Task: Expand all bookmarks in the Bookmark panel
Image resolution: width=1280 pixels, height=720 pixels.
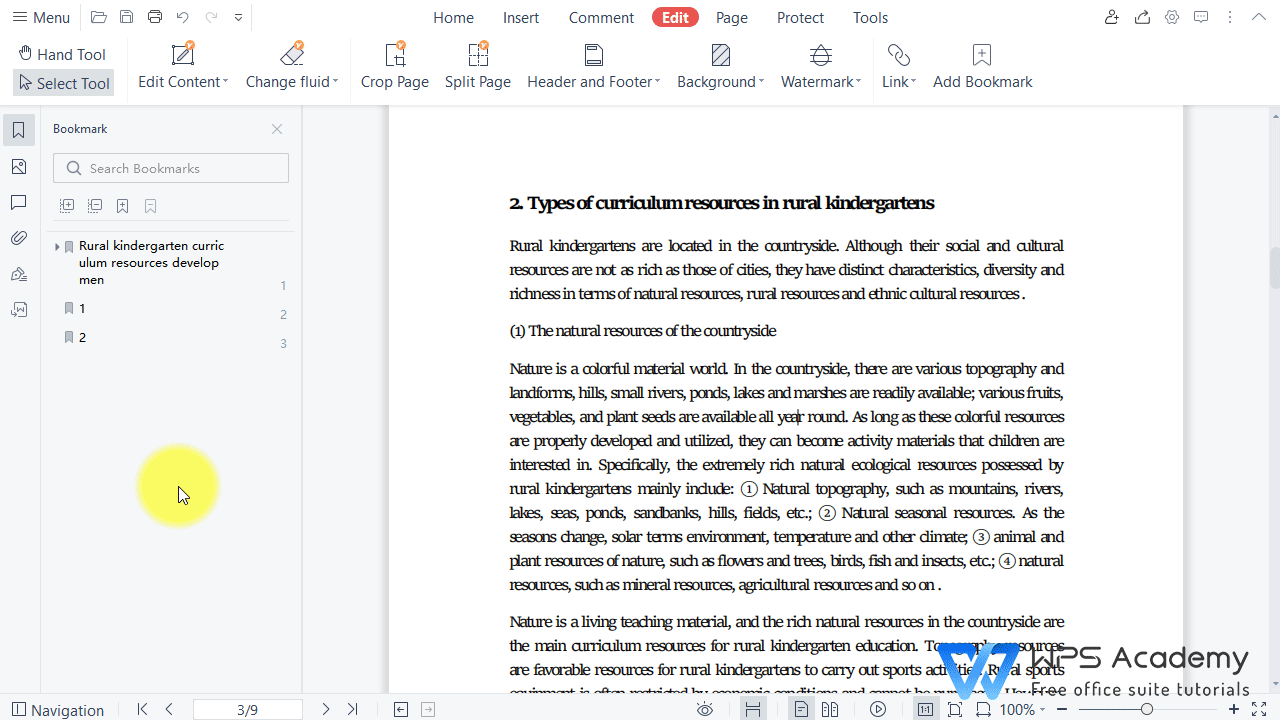Action: (66, 205)
